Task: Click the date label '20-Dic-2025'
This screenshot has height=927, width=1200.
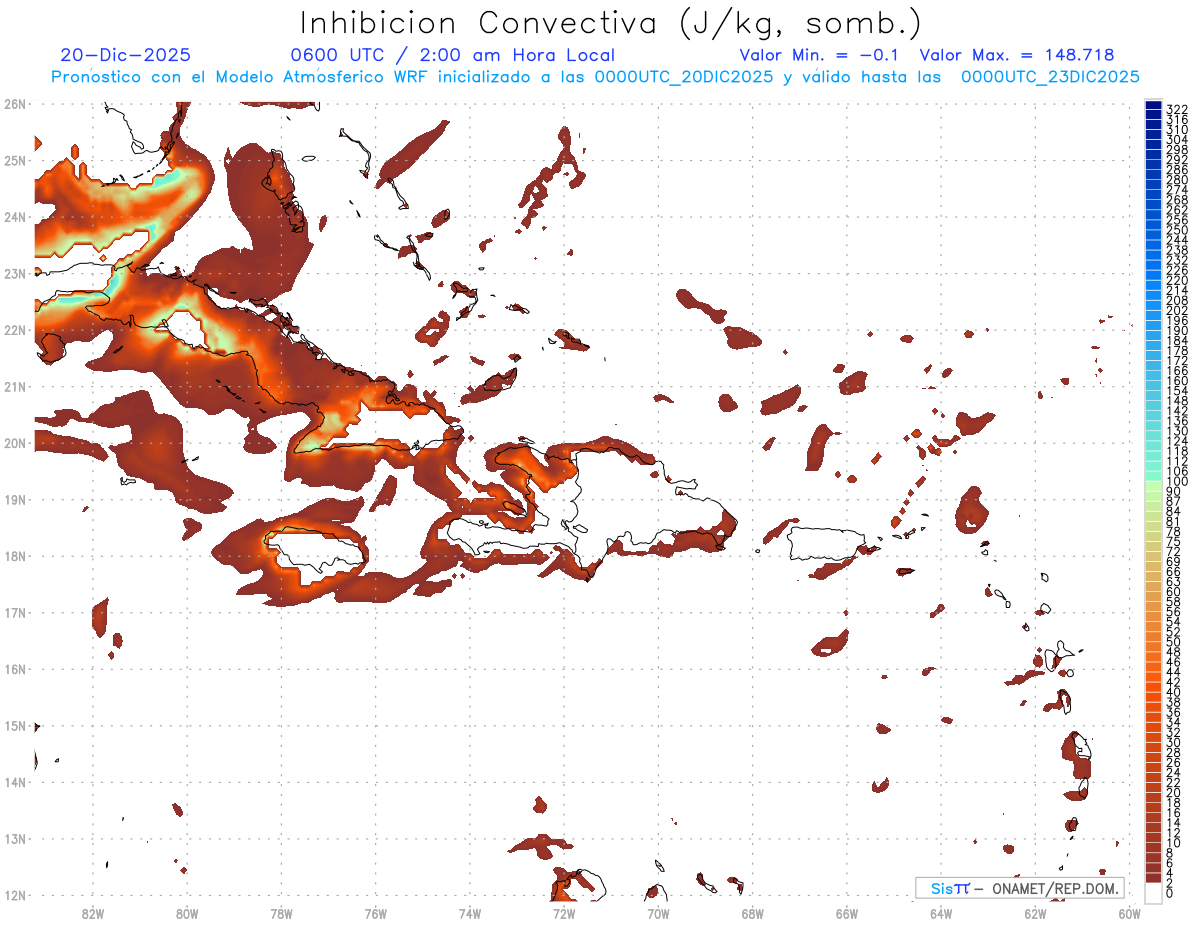Action: click(x=125, y=55)
